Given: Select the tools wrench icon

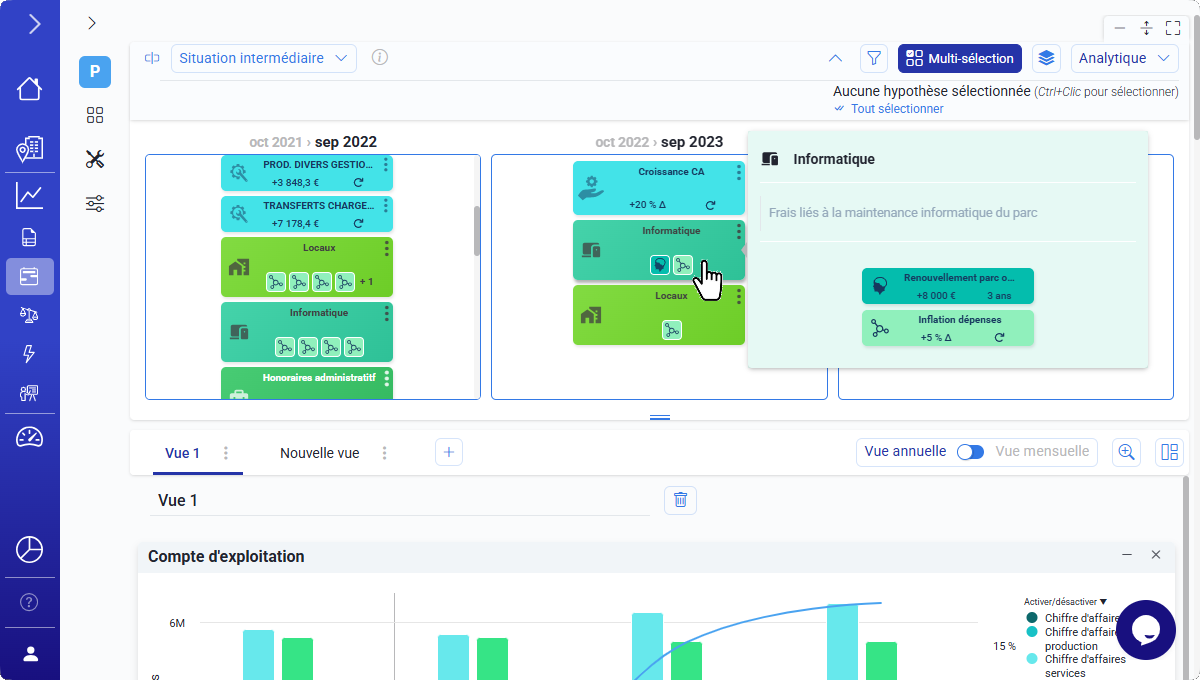Looking at the screenshot, I should coord(95,159).
